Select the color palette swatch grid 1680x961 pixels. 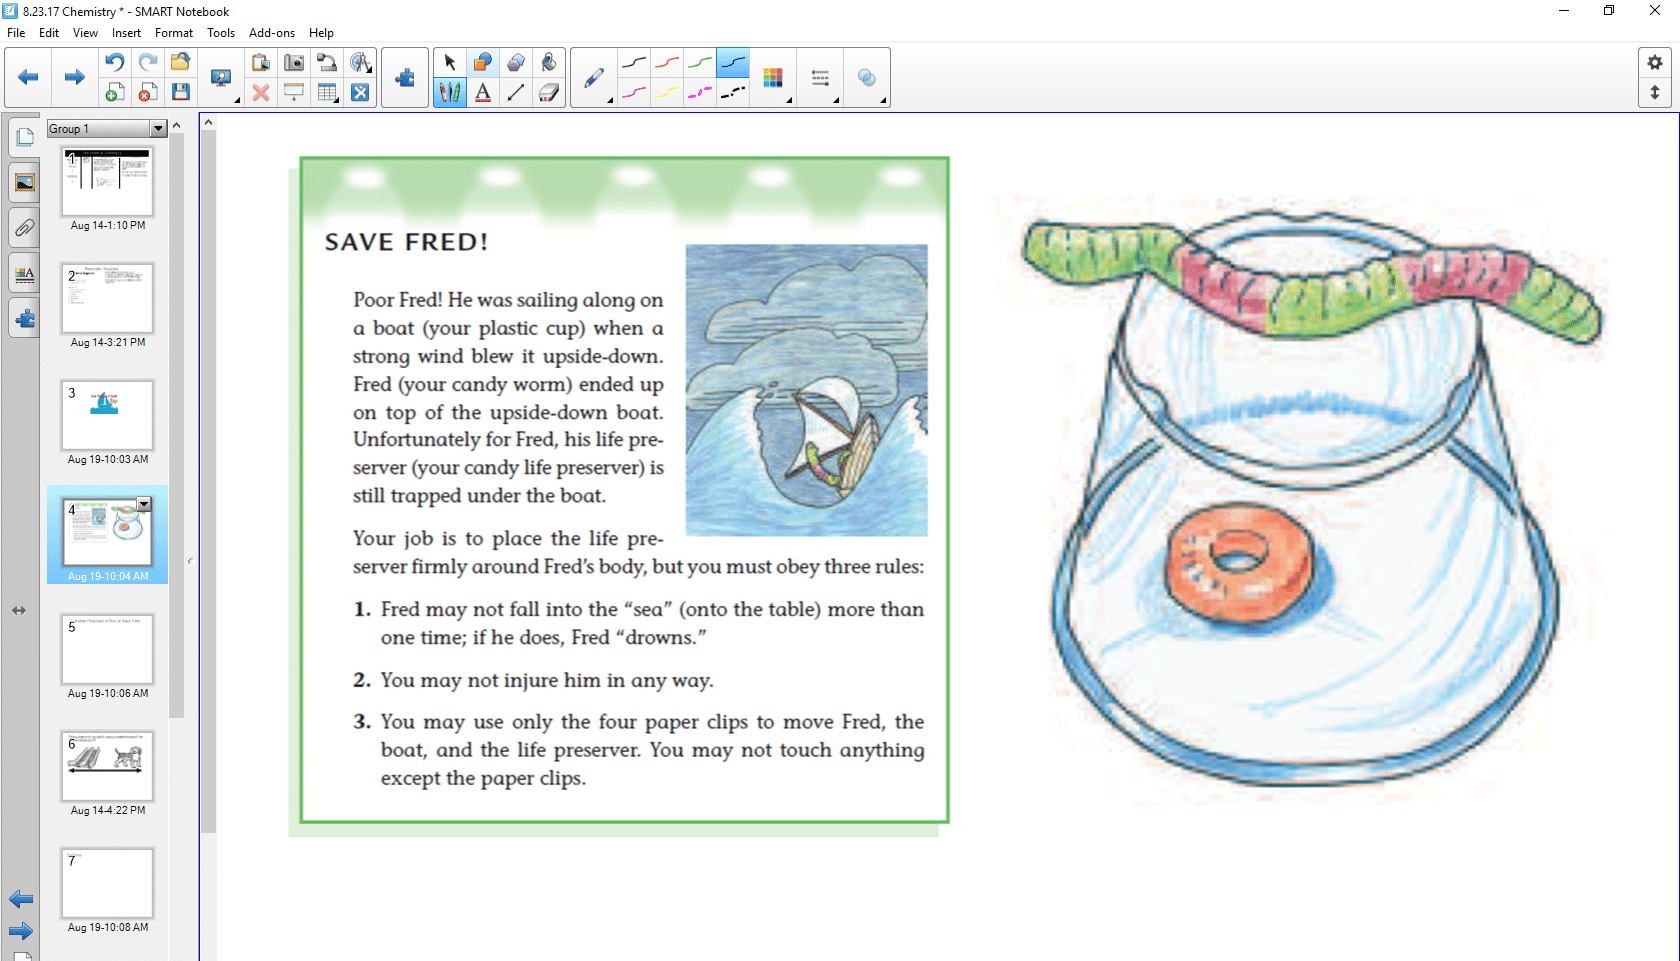[773, 77]
